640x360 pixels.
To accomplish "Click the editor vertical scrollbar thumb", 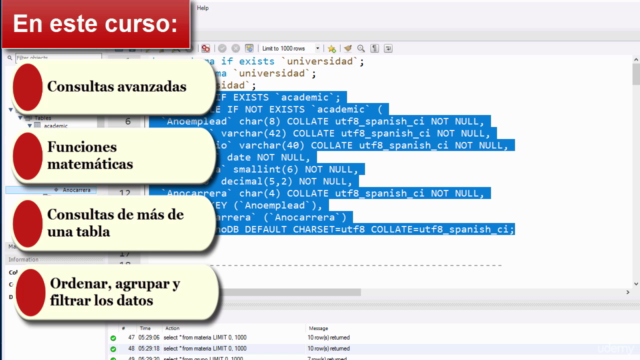I will (x=636, y=74).
